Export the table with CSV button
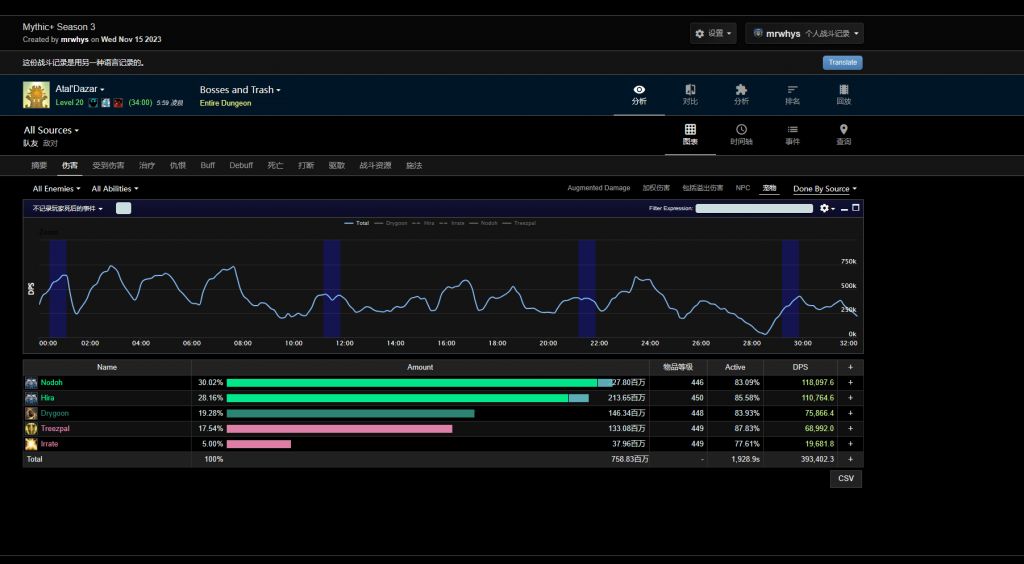1024x564 pixels. [845, 478]
